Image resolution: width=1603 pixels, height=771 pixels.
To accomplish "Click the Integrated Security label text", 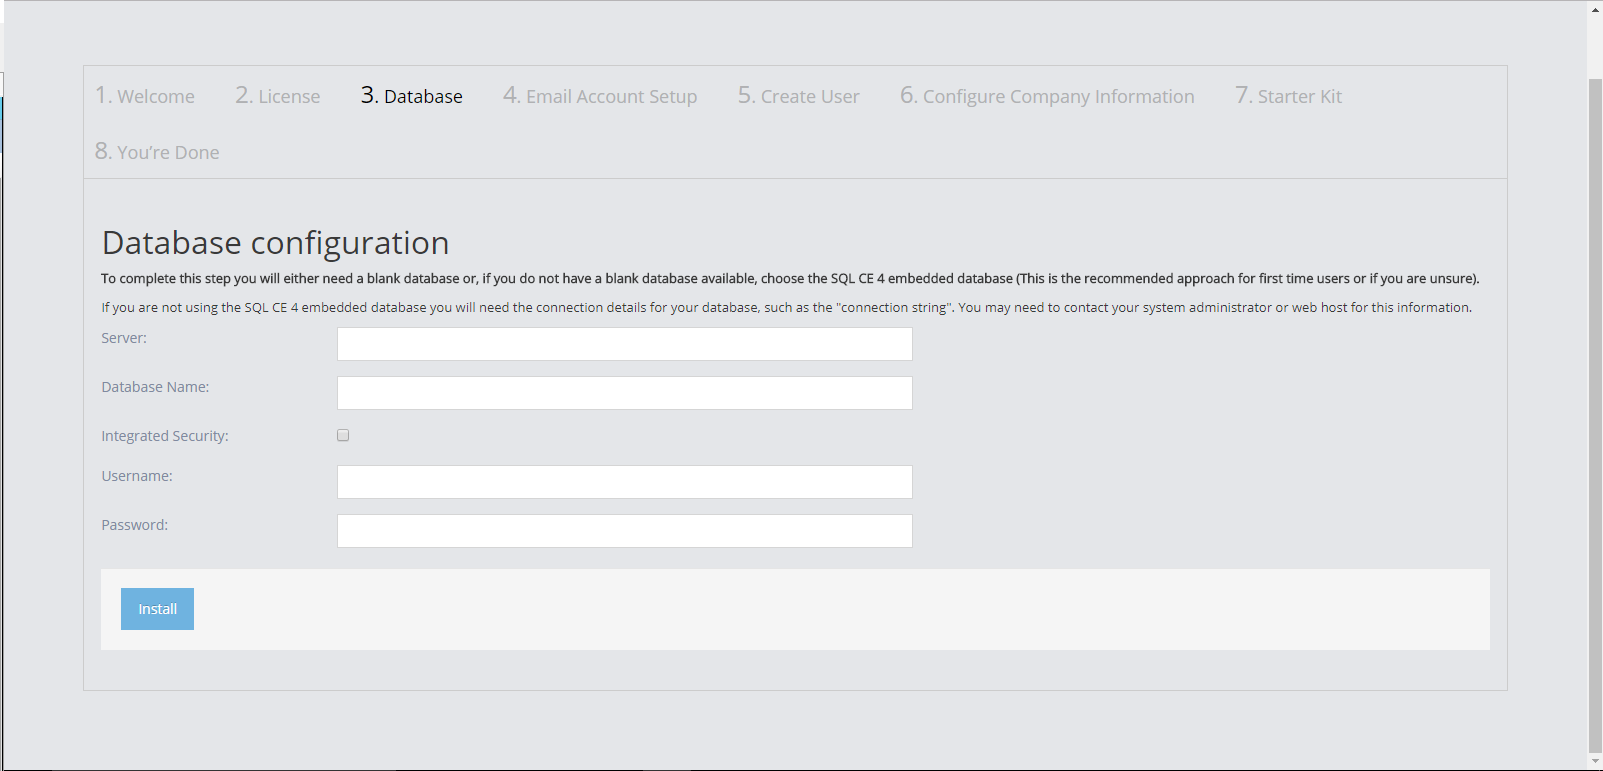I will (x=165, y=436).
